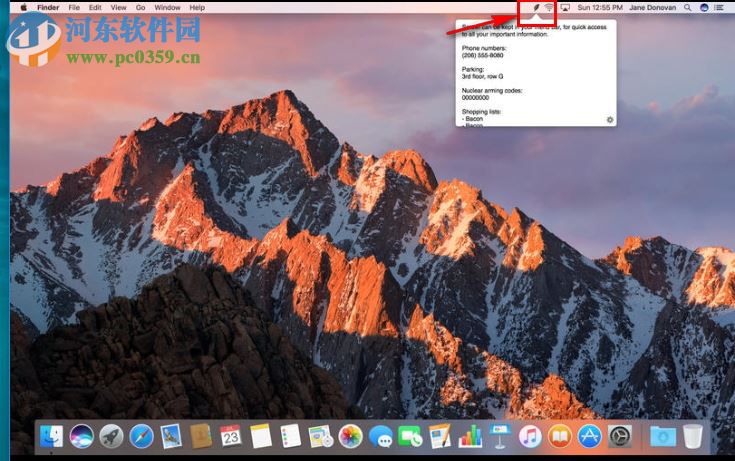Click the Siri icon in the menu bar
This screenshot has height=461, width=735.
click(704, 8)
